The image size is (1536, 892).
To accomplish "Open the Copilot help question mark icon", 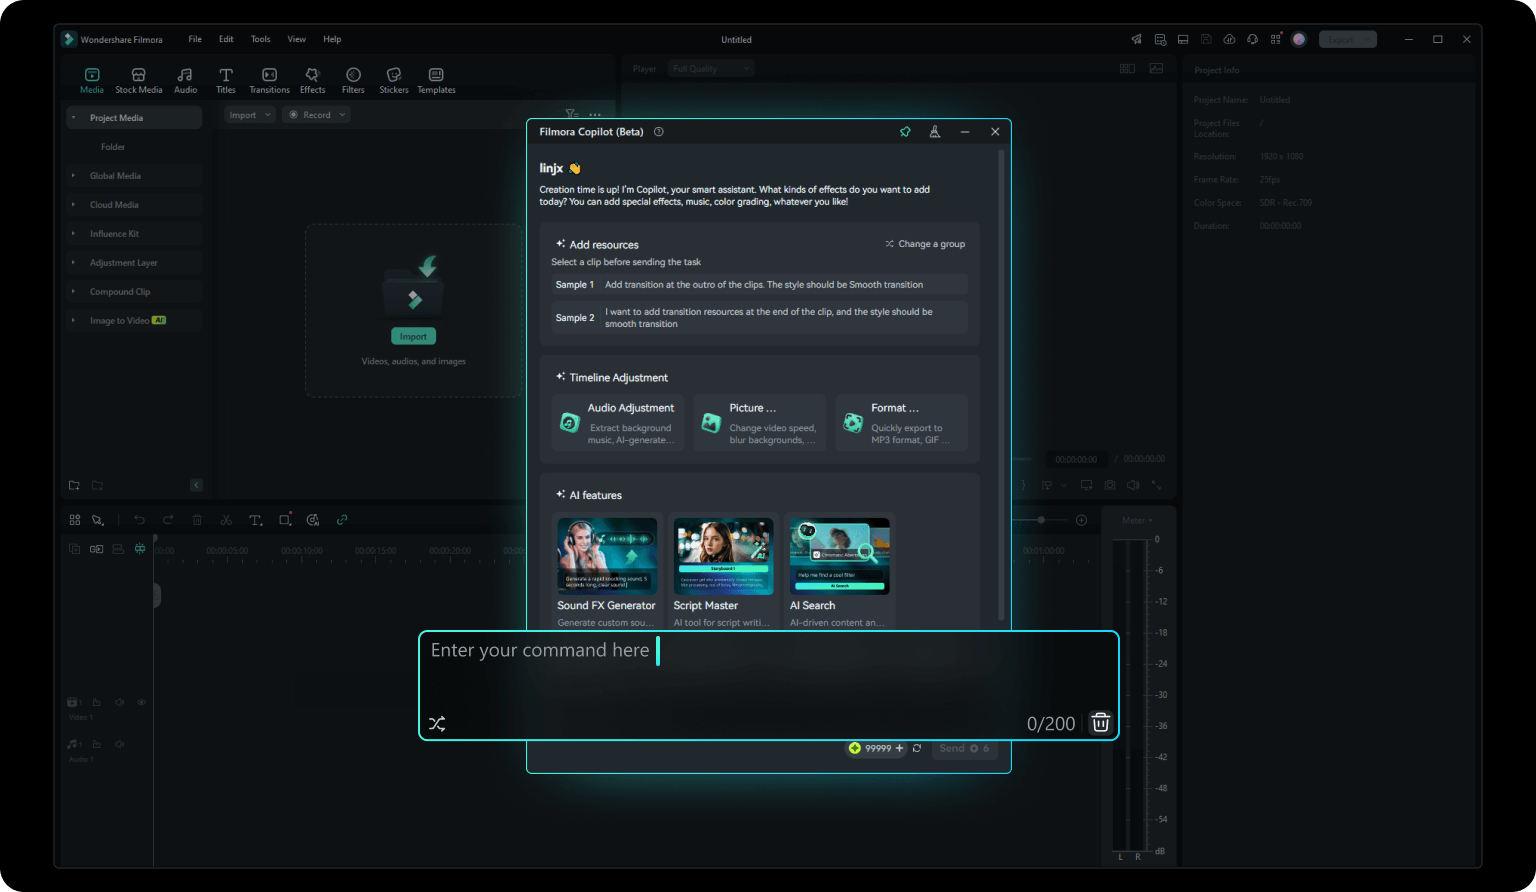I will click(x=658, y=132).
